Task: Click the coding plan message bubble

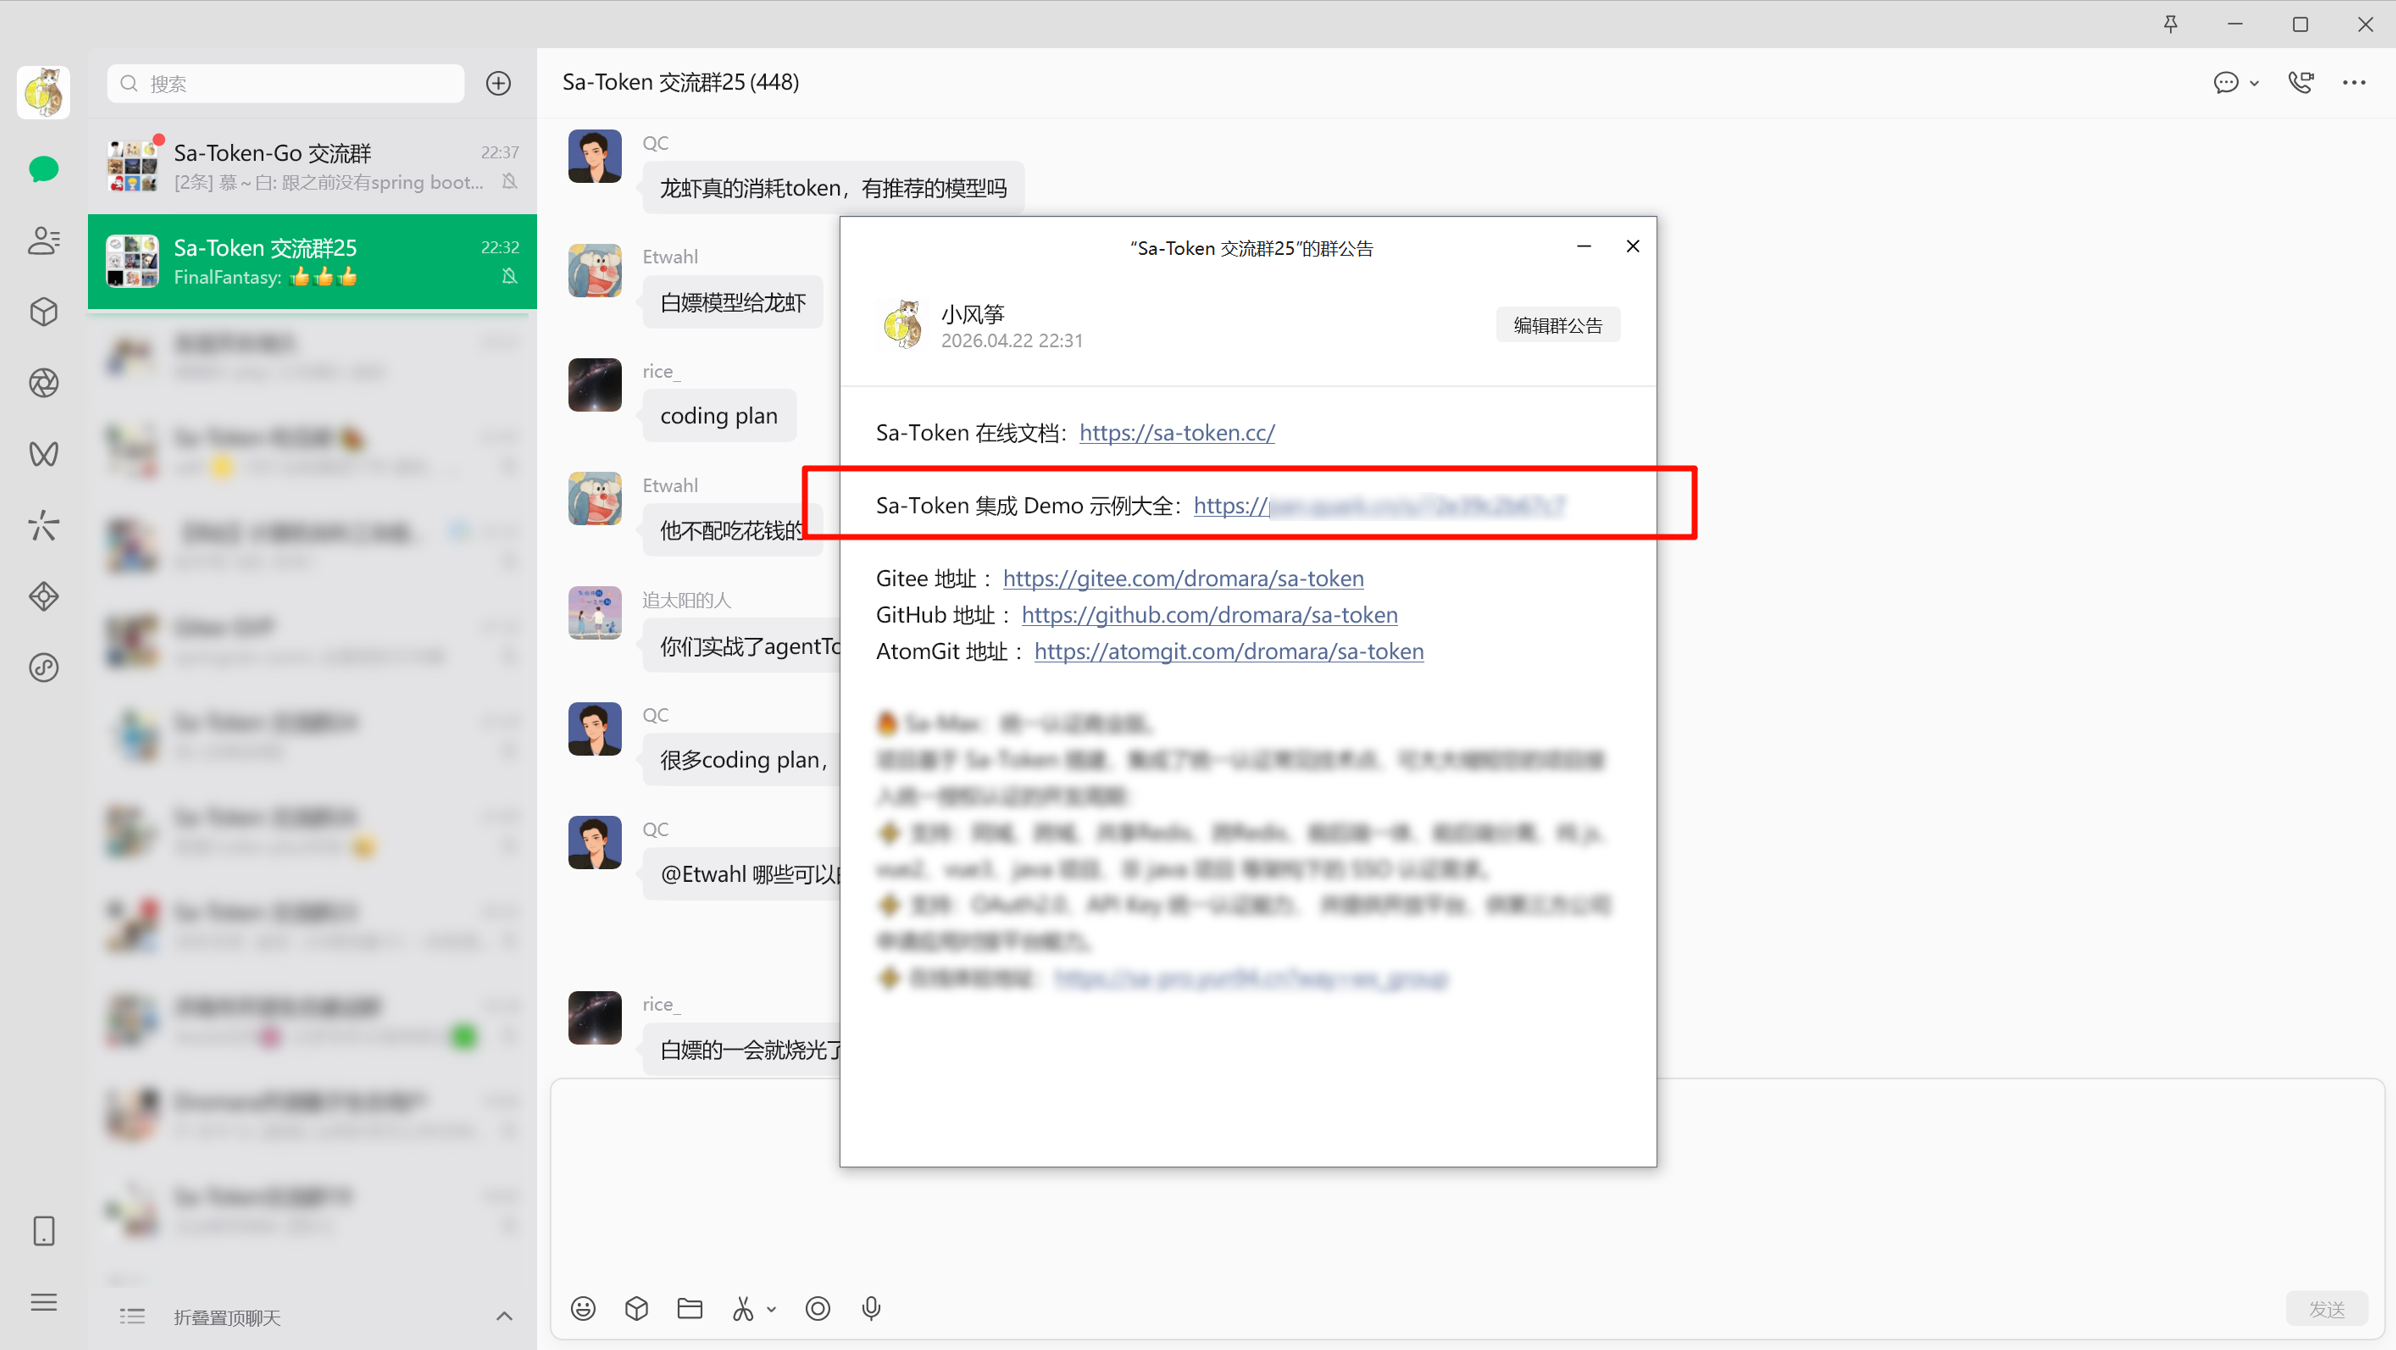Action: pyautogui.click(x=719, y=415)
